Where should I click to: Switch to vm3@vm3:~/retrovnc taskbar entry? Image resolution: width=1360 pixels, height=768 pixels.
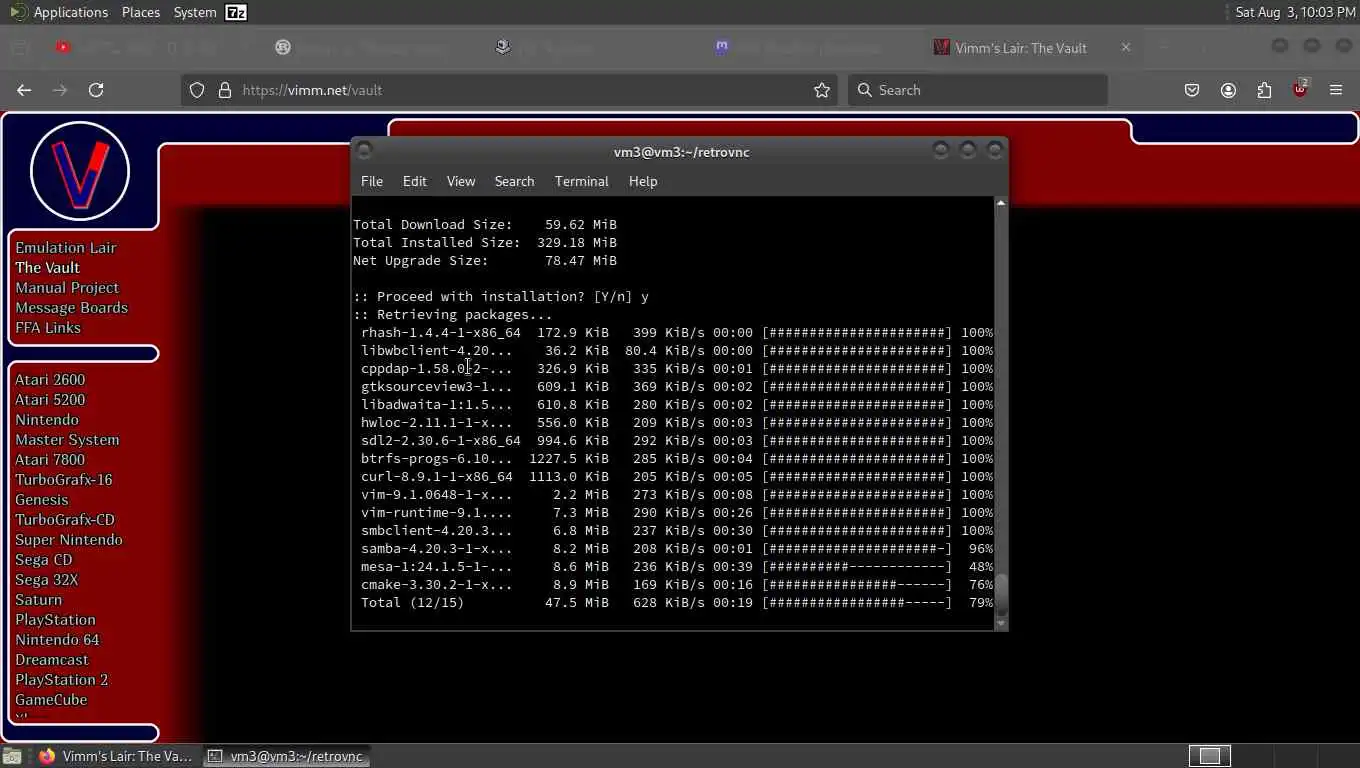[286, 756]
